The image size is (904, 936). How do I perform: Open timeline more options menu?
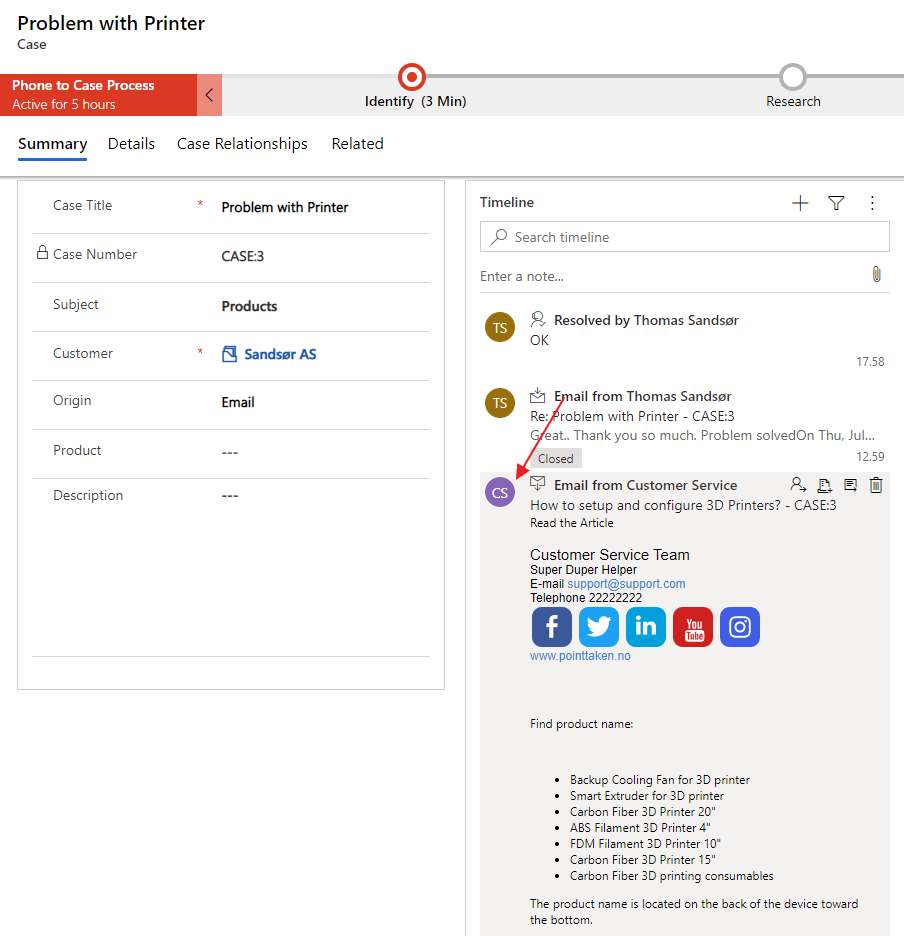872,203
